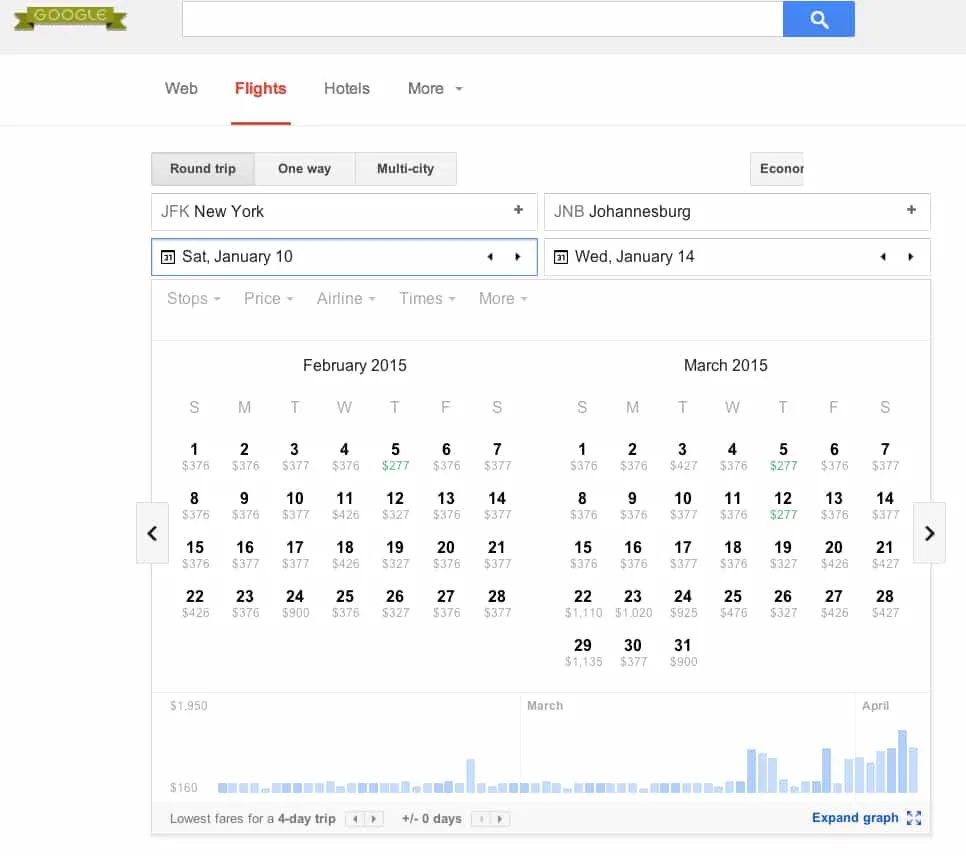Screen dimensions: 966x856
Task: Select the One way trip option
Action: click(305, 168)
